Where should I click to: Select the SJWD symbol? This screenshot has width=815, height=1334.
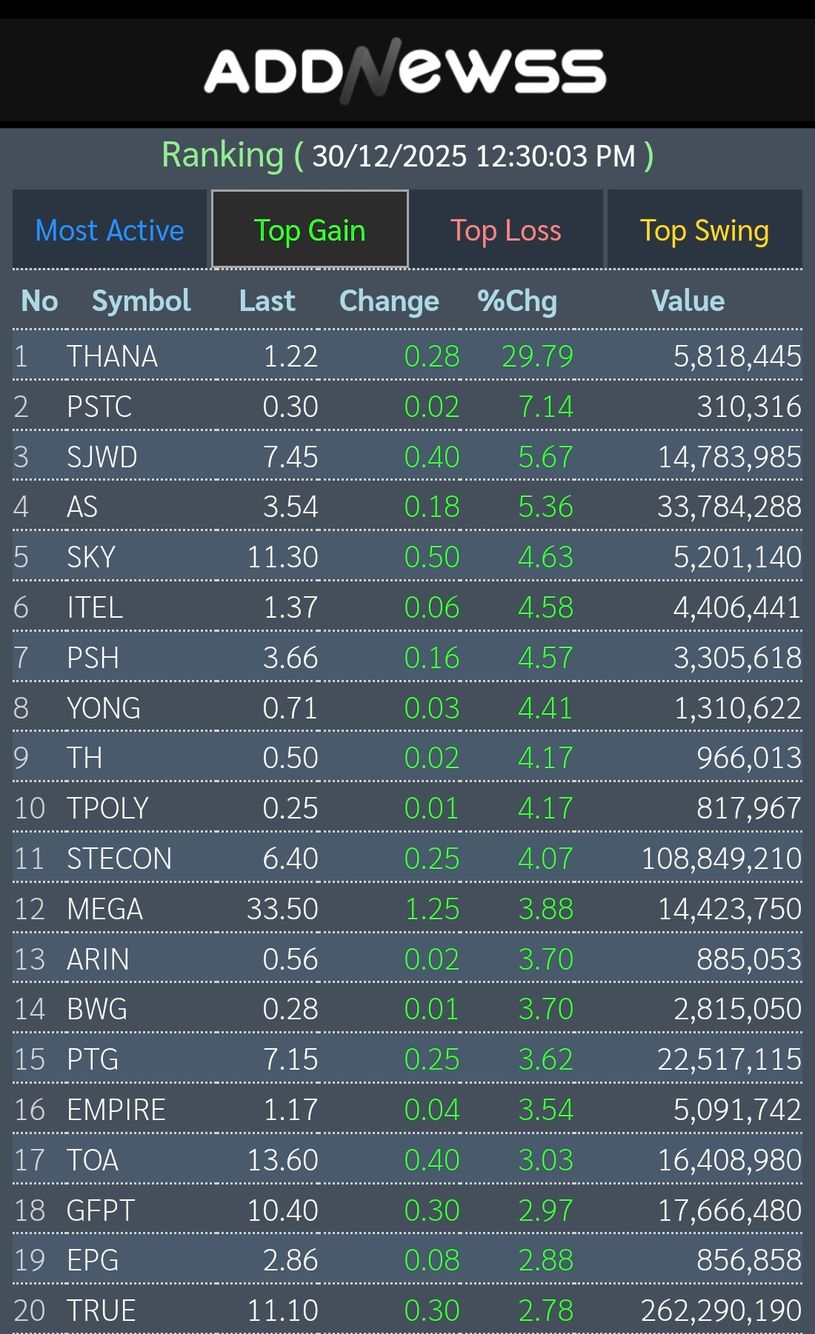click(102, 457)
